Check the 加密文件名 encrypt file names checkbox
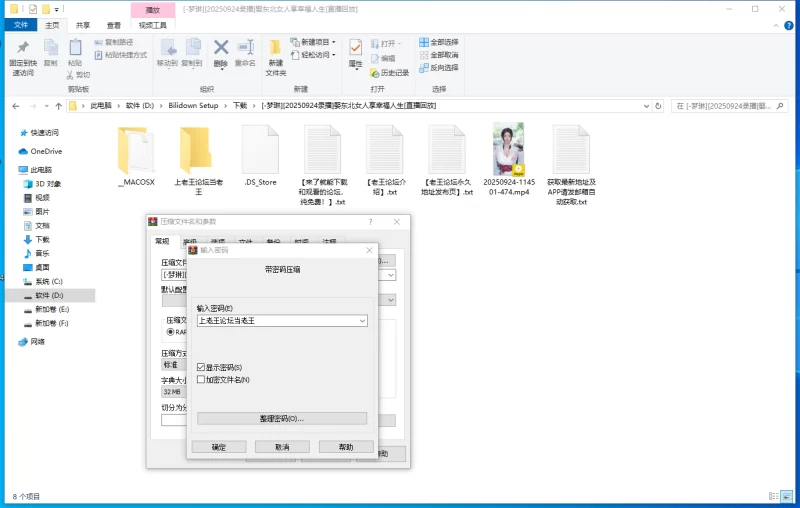The height and width of the screenshot is (508, 800). [x=201, y=379]
